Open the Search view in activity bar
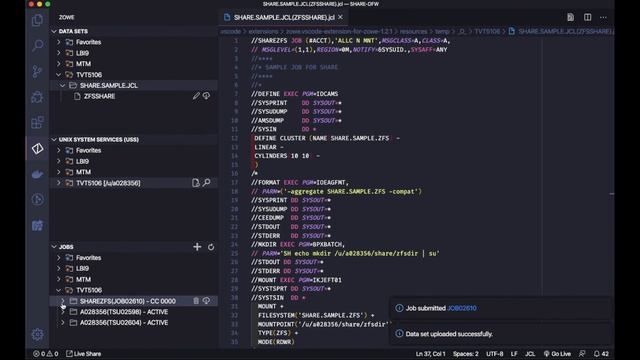Screen dimensions: 640x360 click(38, 45)
